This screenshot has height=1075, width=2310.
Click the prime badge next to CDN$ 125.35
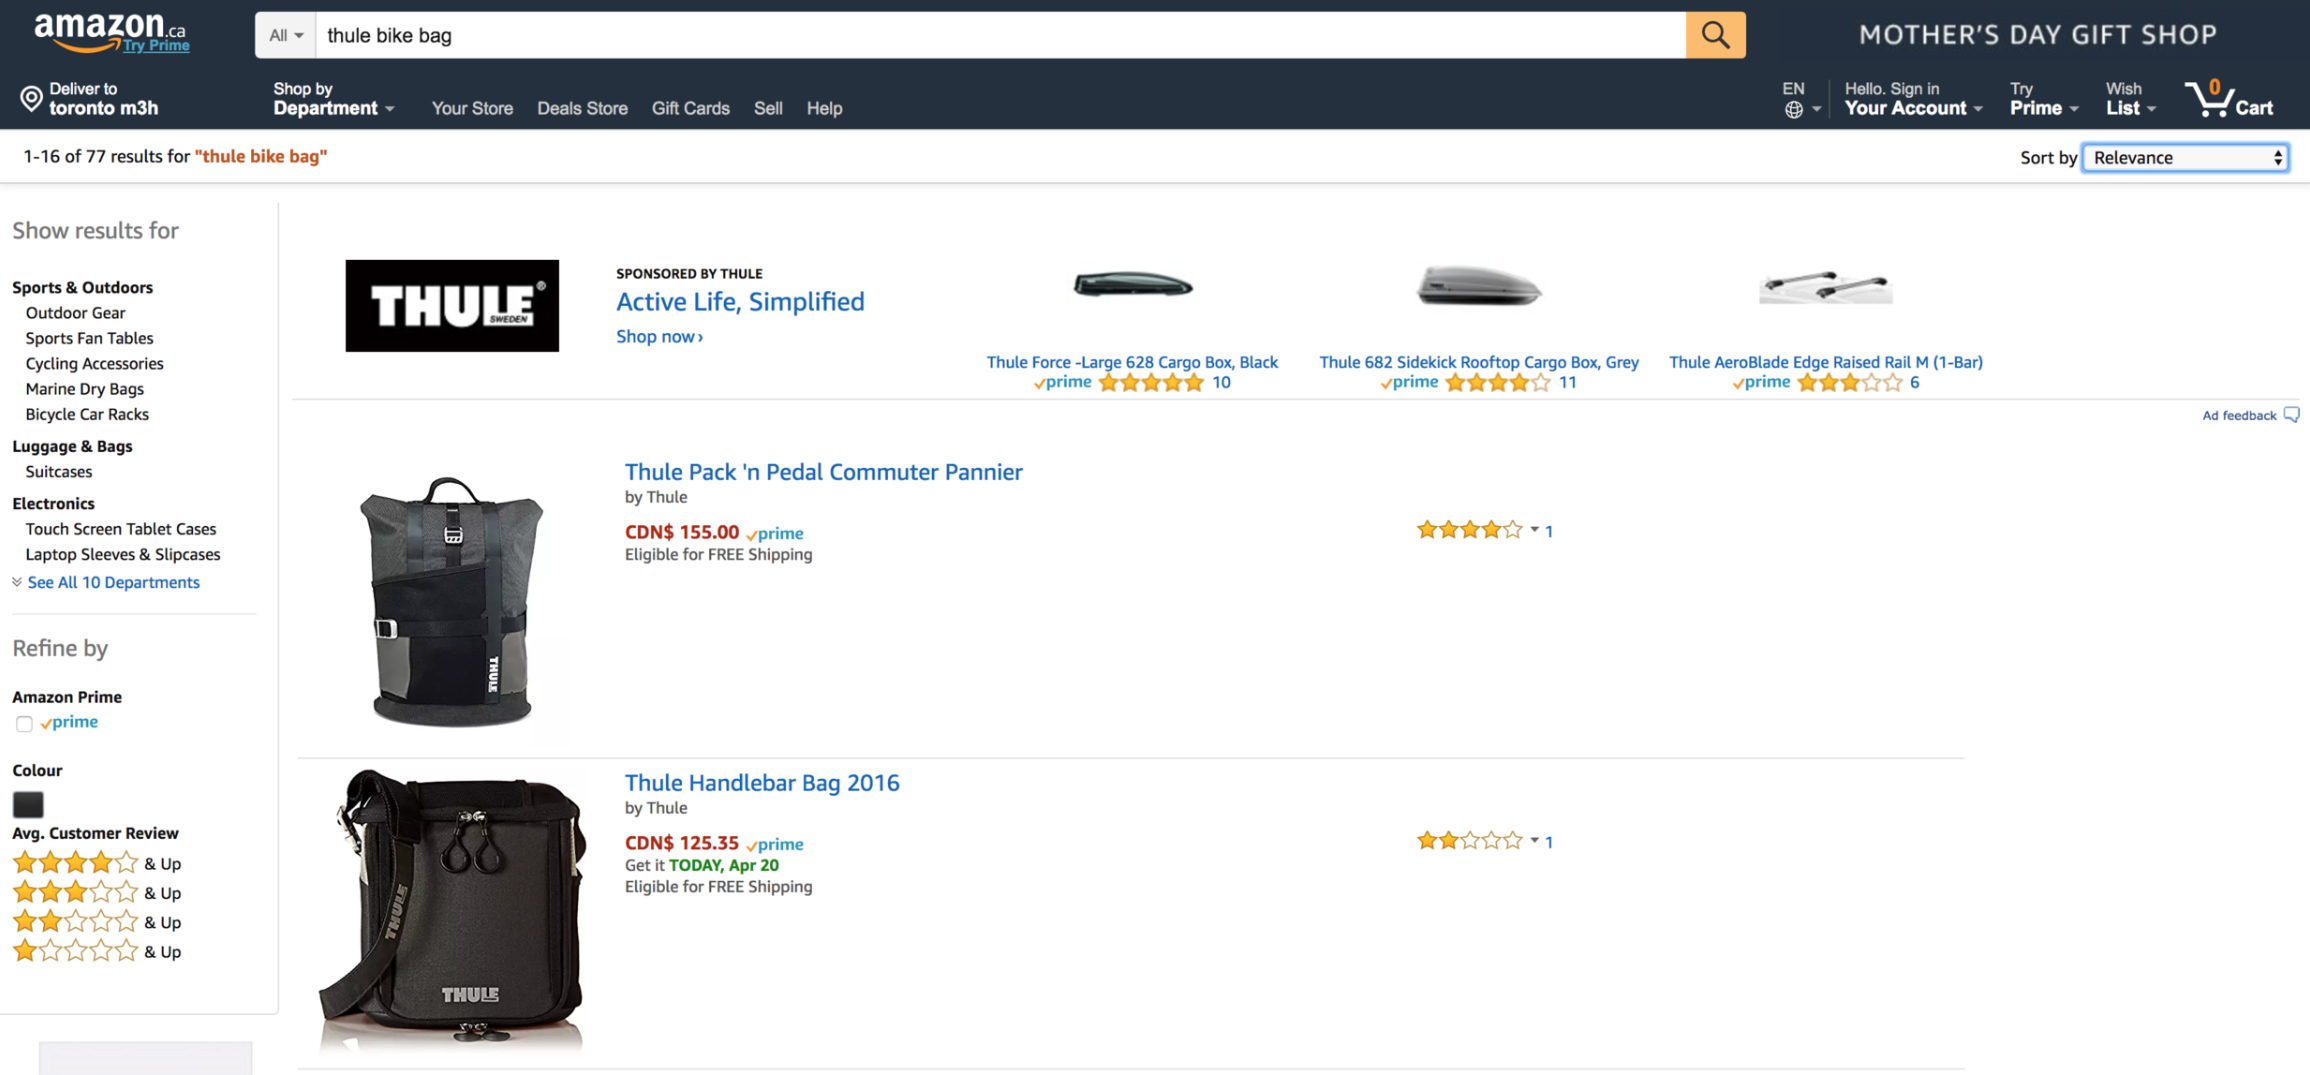click(775, 844)
